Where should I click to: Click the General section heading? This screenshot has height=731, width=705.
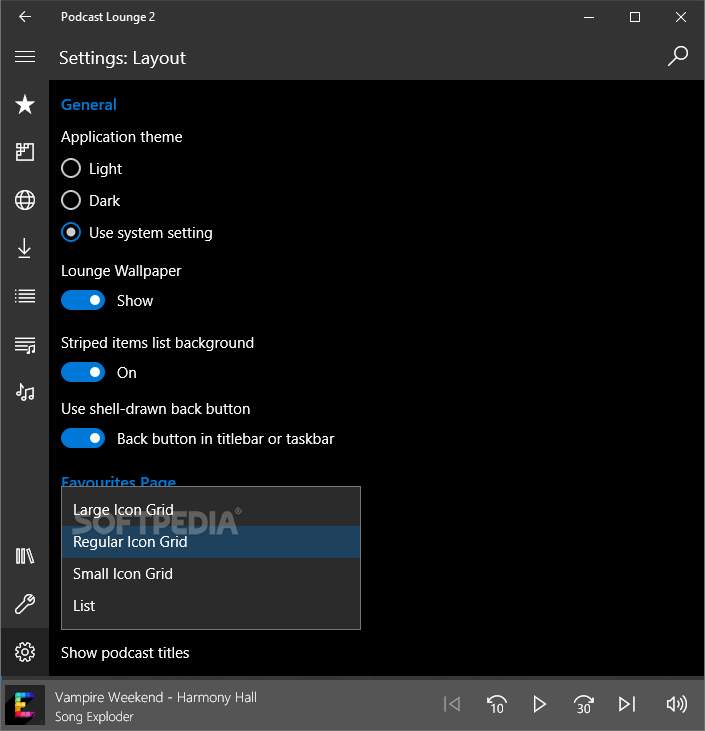point(89,104)
